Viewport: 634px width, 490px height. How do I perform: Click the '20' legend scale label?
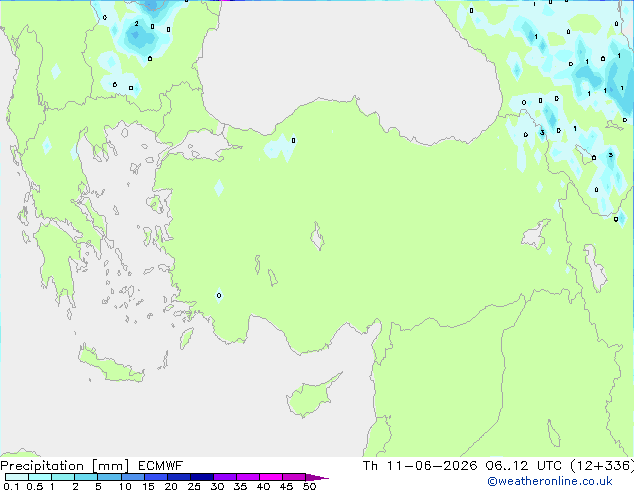pyautogui.click(x=171, y=486)
